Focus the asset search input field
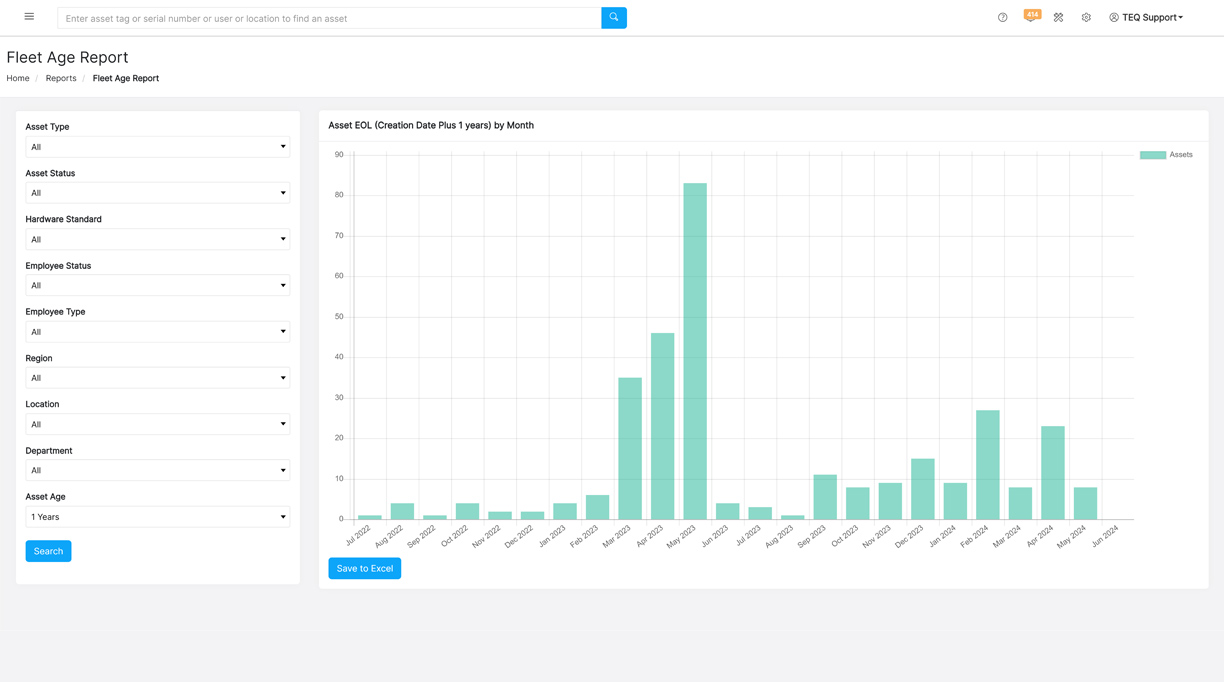1224x682 pixels. [330, 18]
